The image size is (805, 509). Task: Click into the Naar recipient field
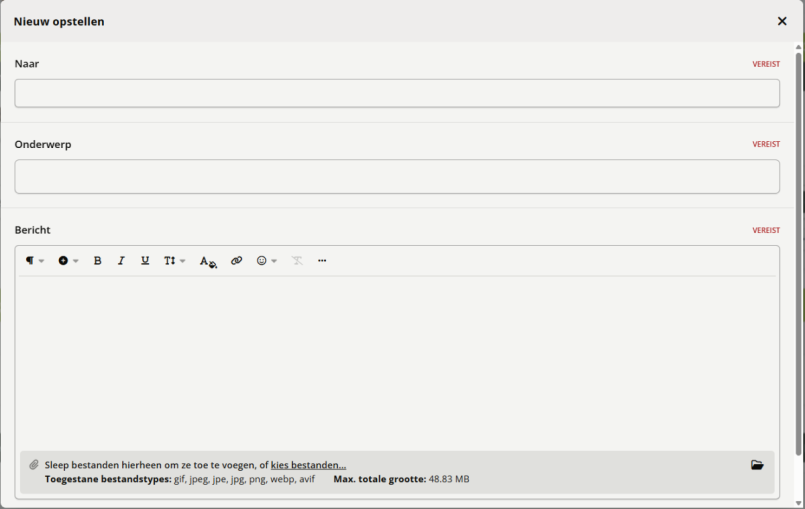[x=397, y=94]
